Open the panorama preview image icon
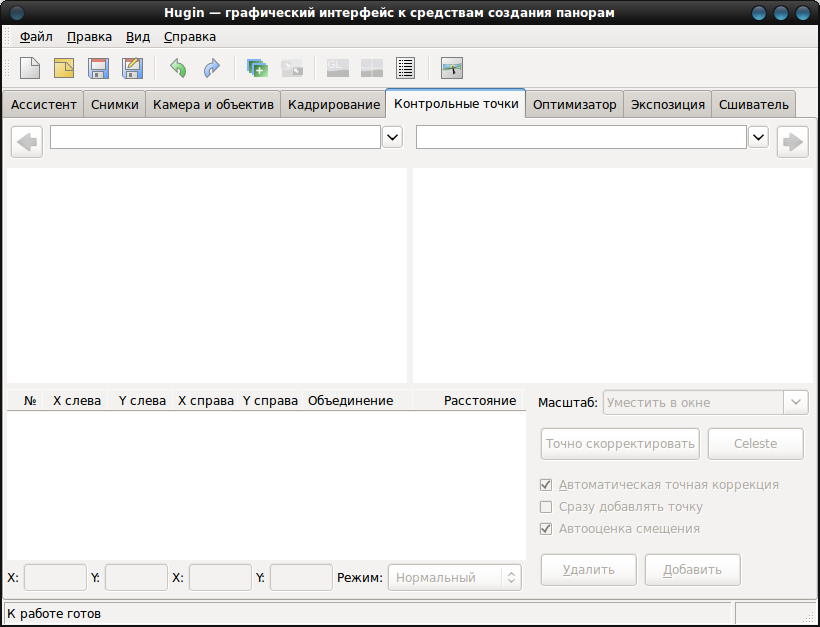The image size is (820, 627). tap(451, 68)
